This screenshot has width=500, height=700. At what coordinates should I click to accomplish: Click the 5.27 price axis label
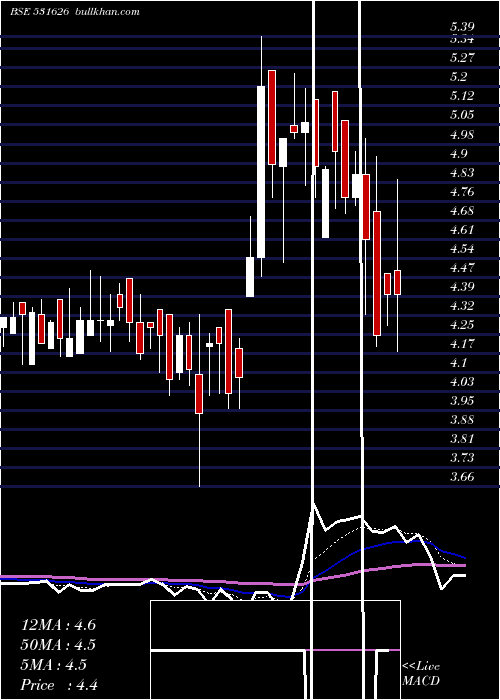coord(462,58)
